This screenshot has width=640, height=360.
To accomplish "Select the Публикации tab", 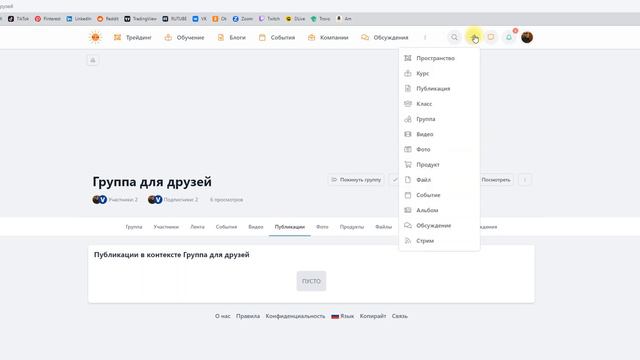I will pyautogui.click(x=290, y=227).
